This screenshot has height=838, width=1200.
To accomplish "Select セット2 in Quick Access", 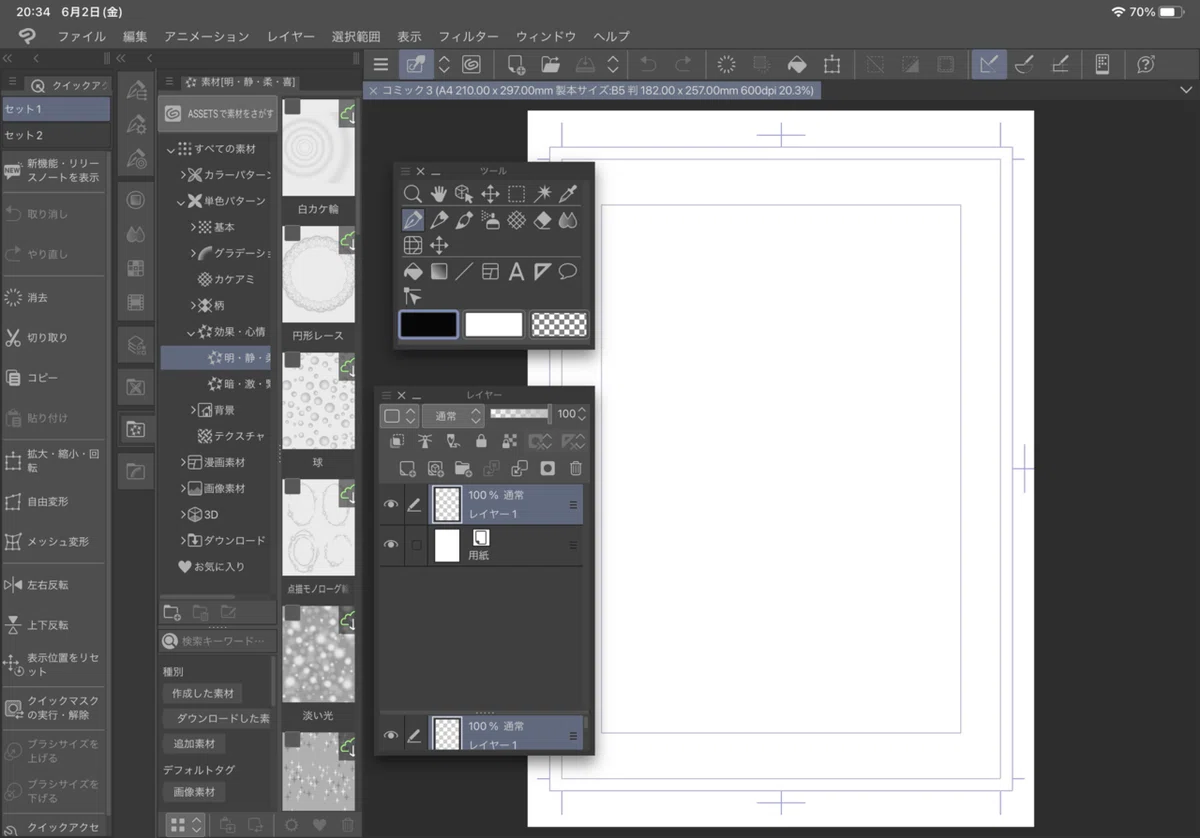I will [56, 135].
